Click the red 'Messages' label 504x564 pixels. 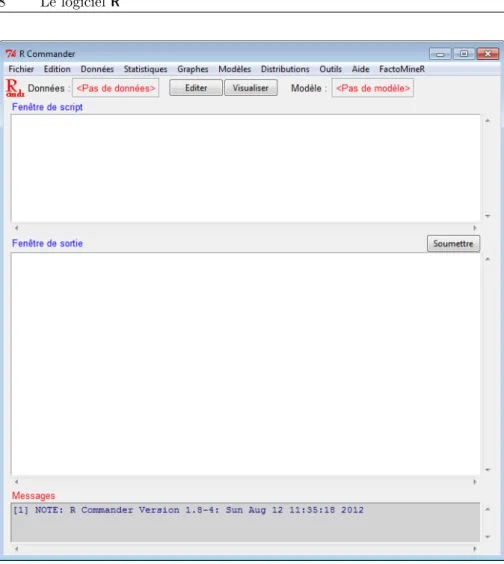33,496
